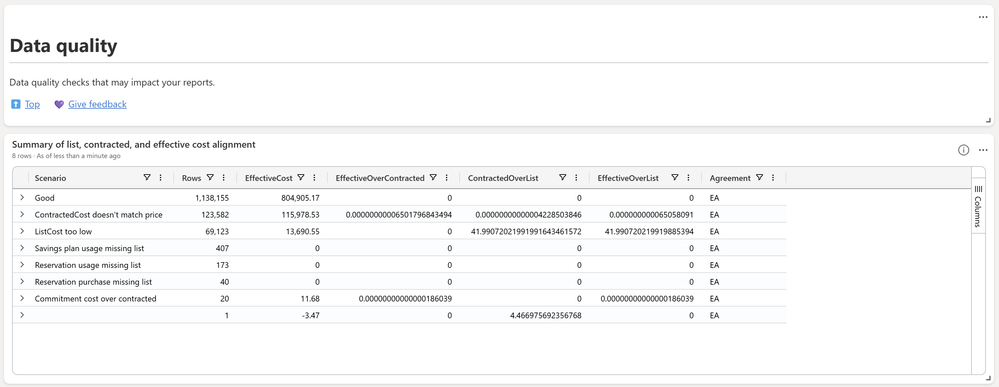The image size is (999, 387).
Task: Click the Data quality tile resize handle
Action: (x=988, y=120)
